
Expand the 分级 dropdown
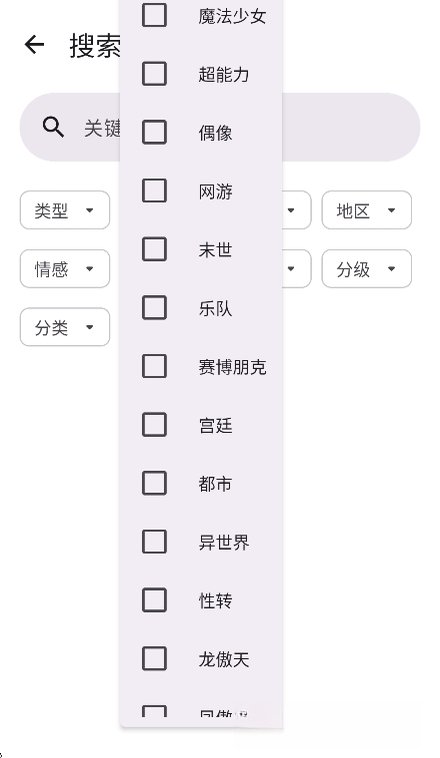[x=367, y=268]
